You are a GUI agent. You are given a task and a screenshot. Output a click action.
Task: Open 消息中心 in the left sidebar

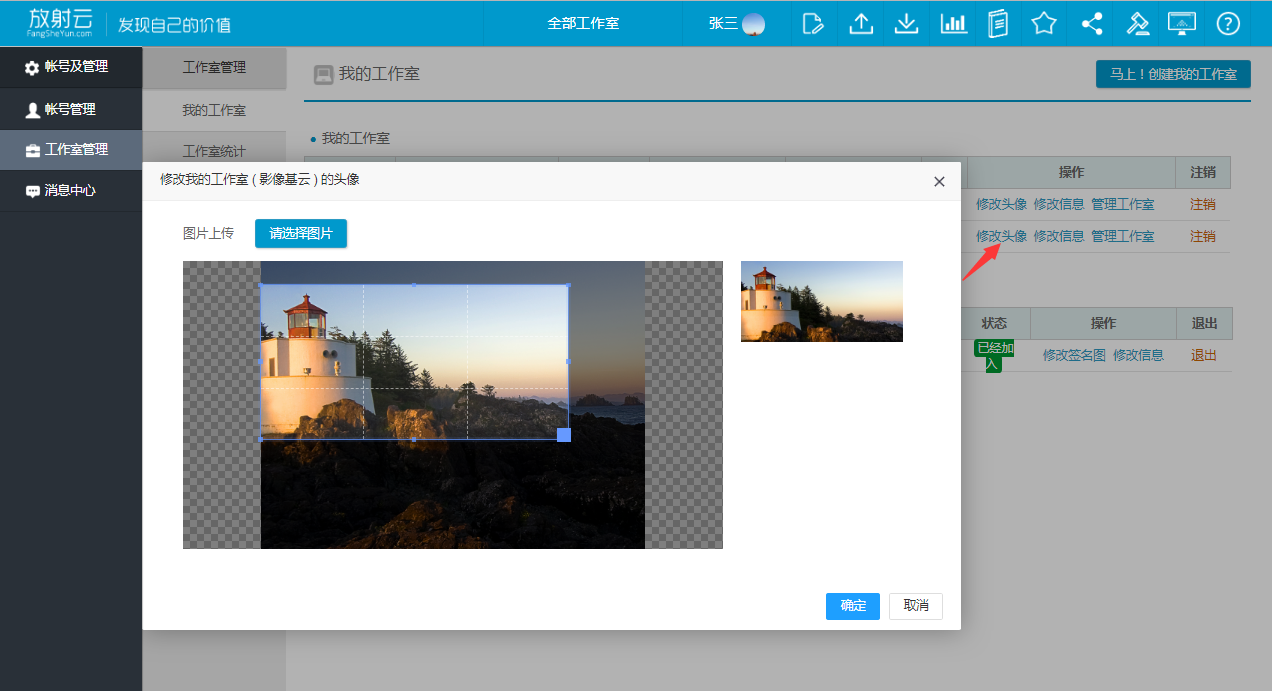70,190
